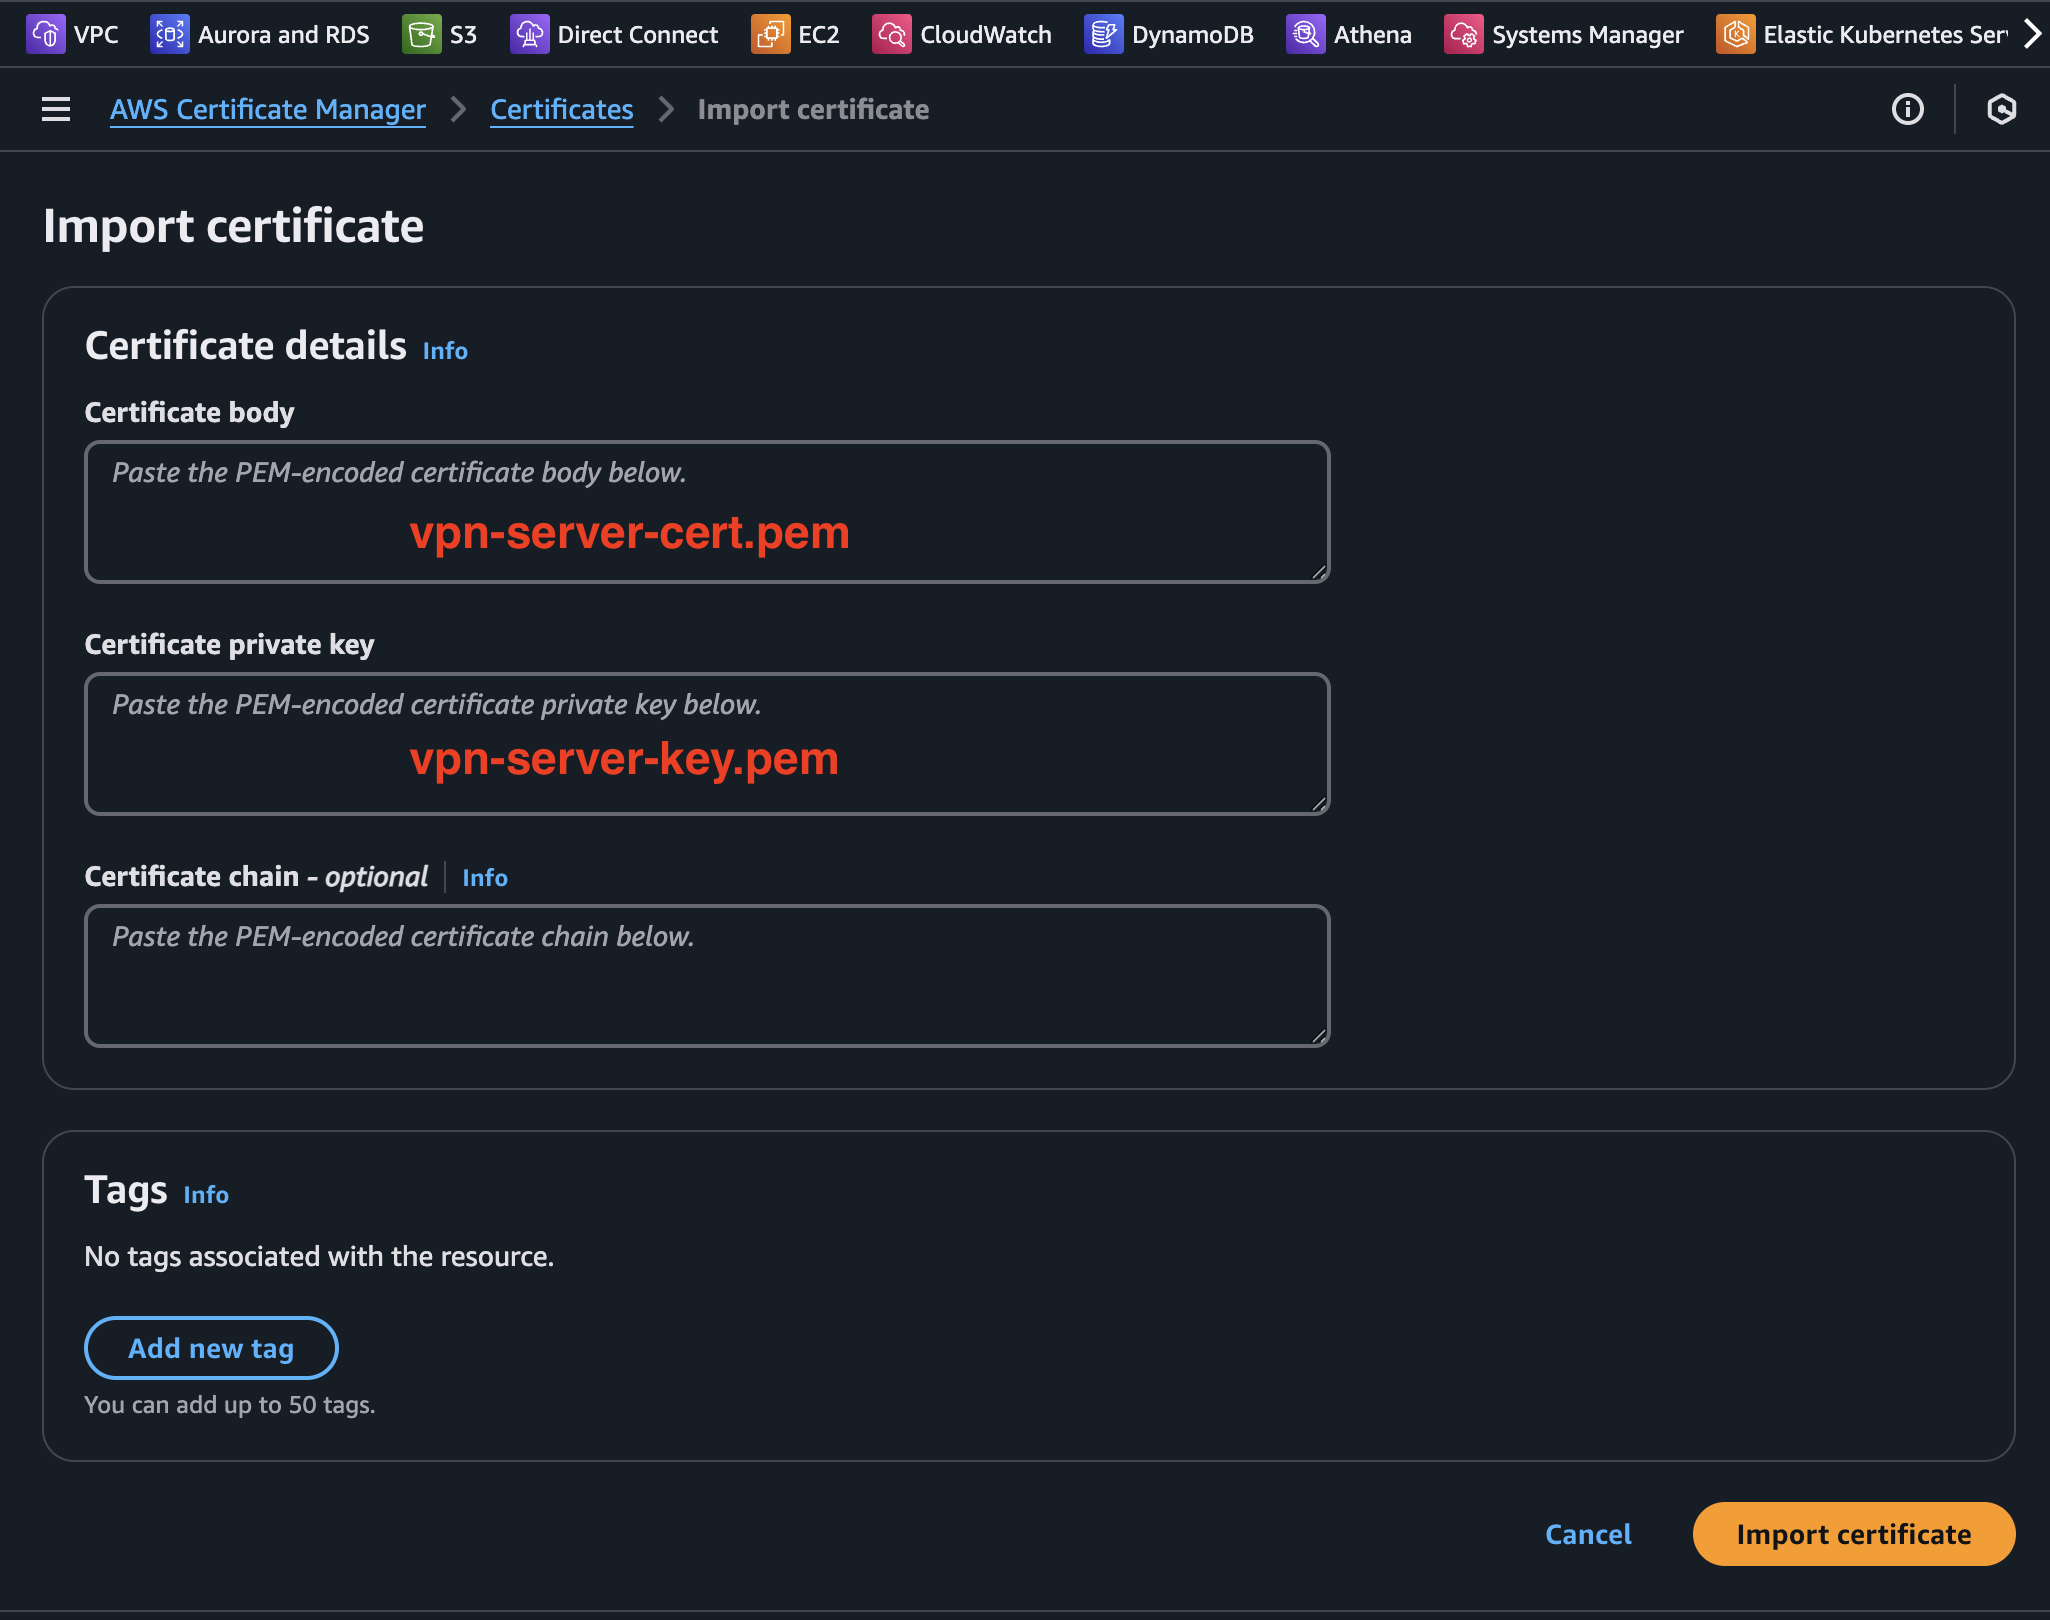
Task: Open the VPC service icon shortcut
Action: 46,34
